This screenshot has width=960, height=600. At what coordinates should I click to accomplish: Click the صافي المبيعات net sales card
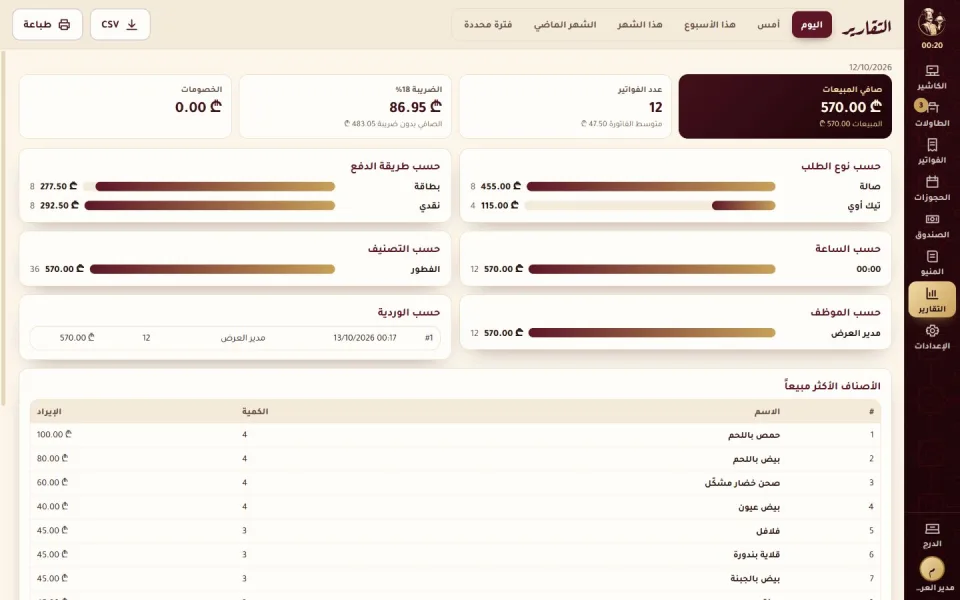(785, 106)
